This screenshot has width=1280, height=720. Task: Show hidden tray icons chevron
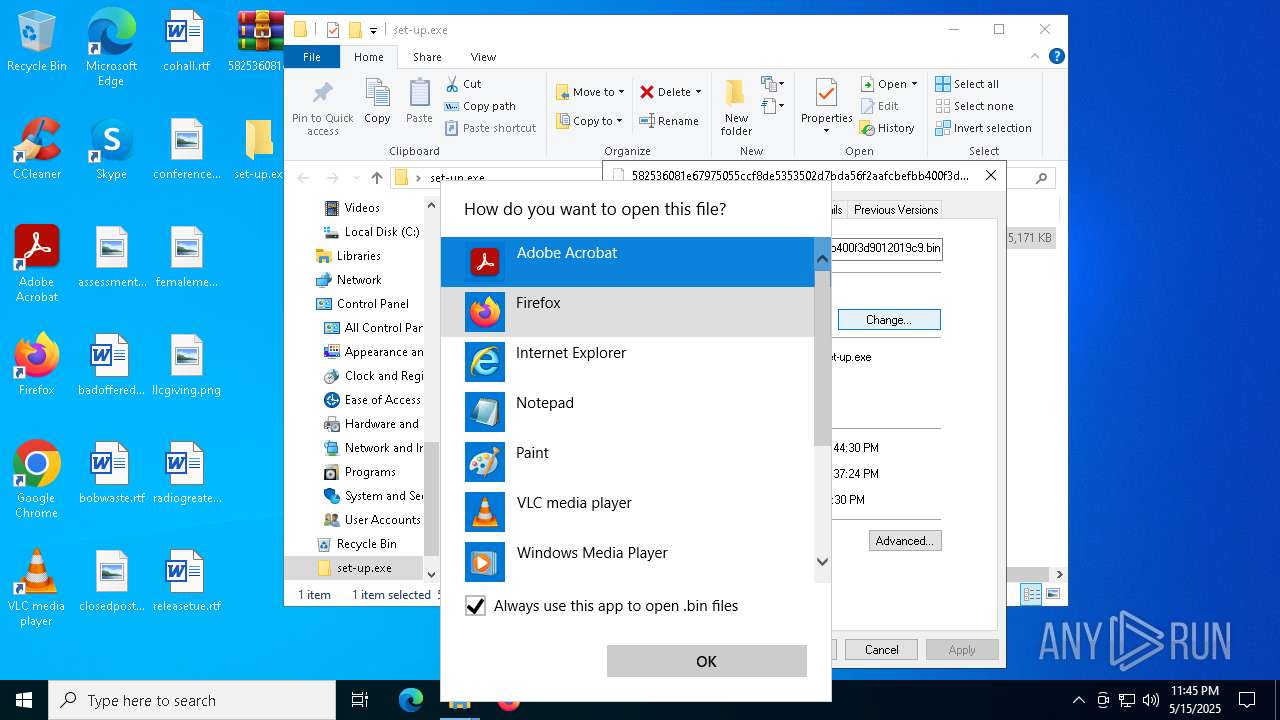pos(1078,700)
